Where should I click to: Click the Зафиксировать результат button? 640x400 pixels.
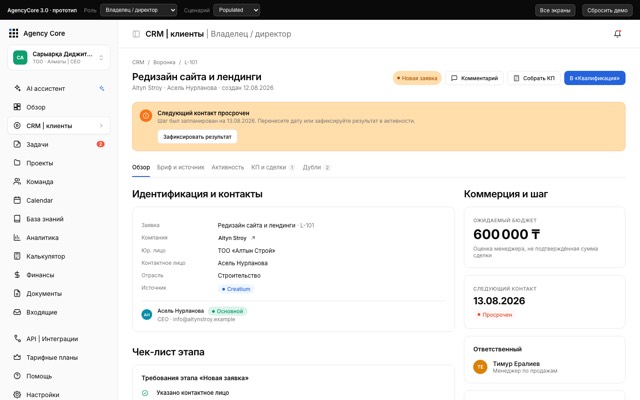coord(198,137)
